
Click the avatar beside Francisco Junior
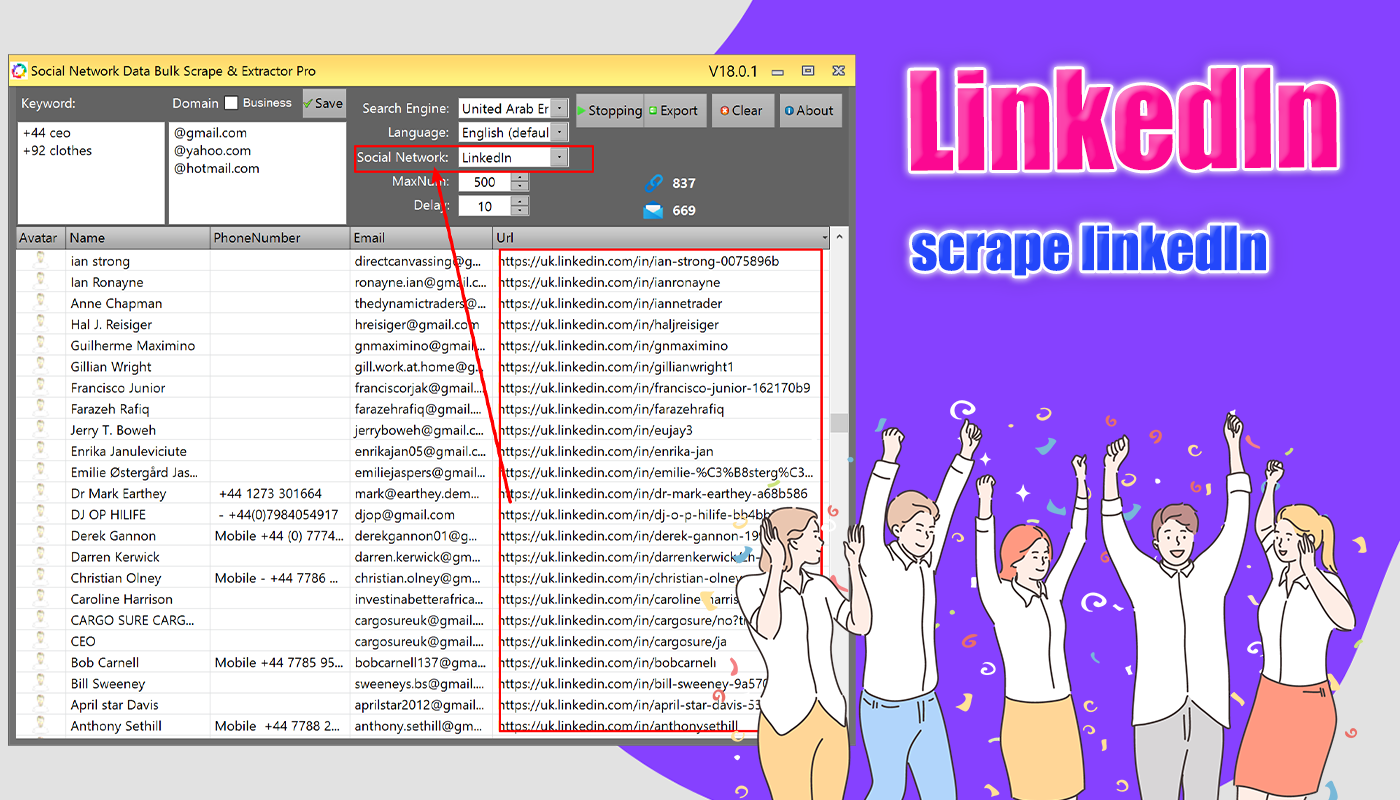point(41,387)
